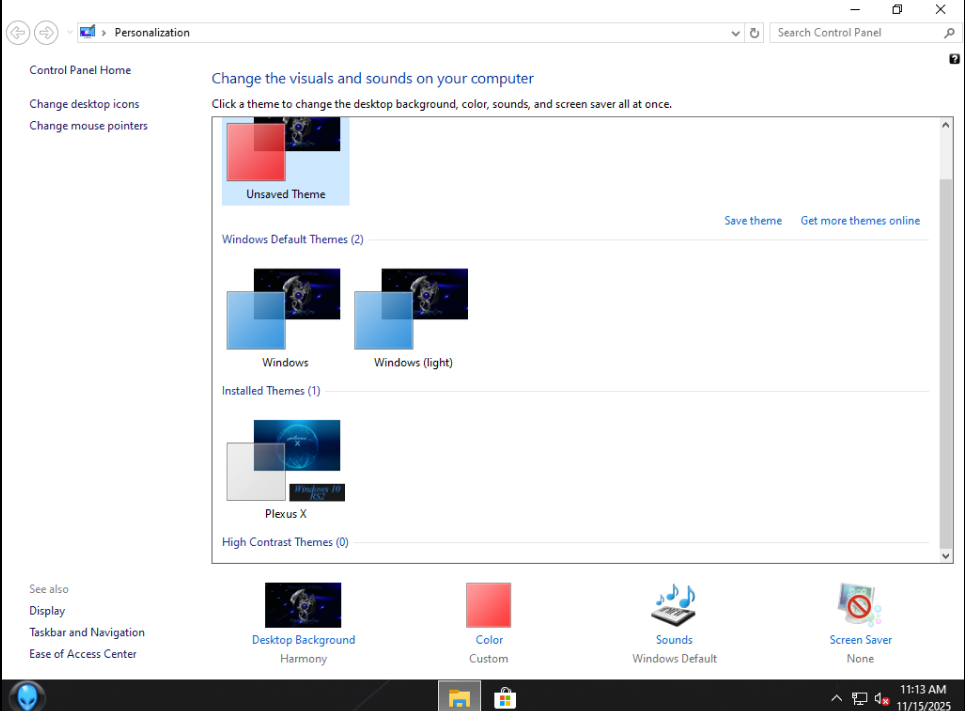The width and height of the screenshot is (965, 711).
Task: Open Sounds musical notes icon
Action: tap(675, 605)
